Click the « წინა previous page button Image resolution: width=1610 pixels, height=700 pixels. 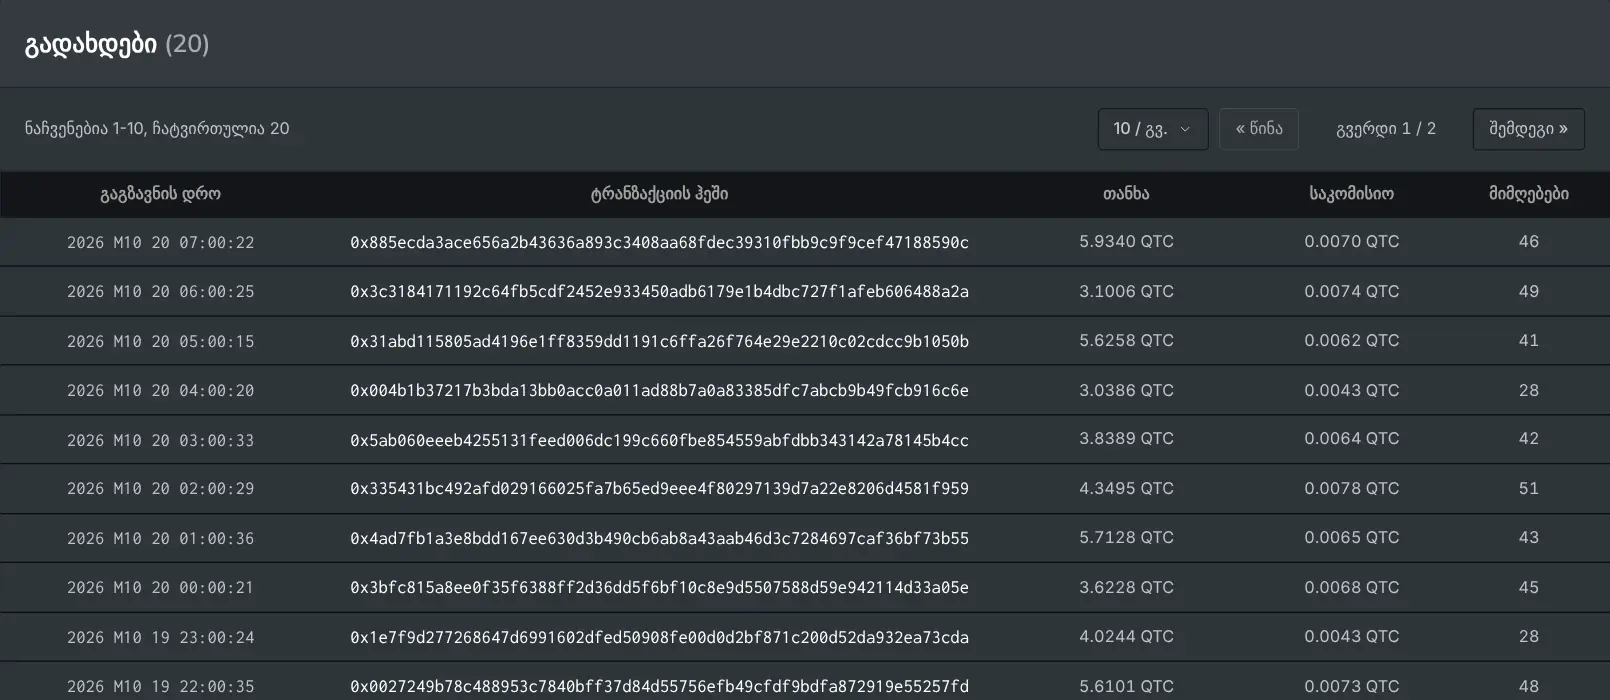point(1259,129)
